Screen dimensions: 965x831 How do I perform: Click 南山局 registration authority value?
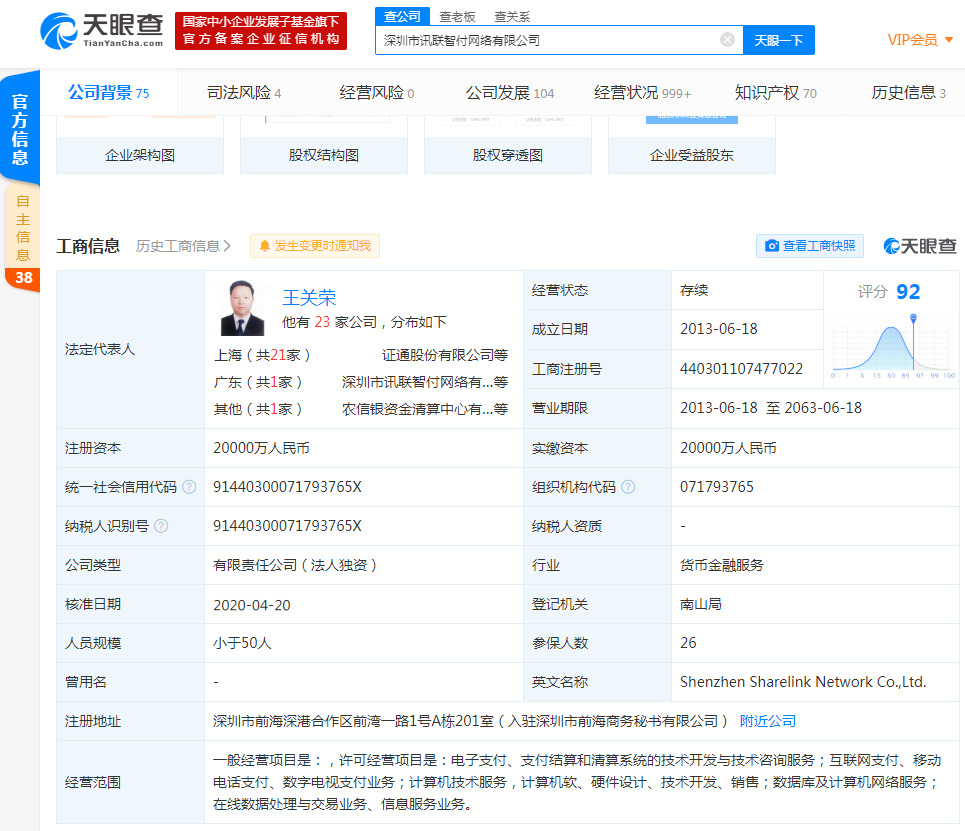point(700,604)
